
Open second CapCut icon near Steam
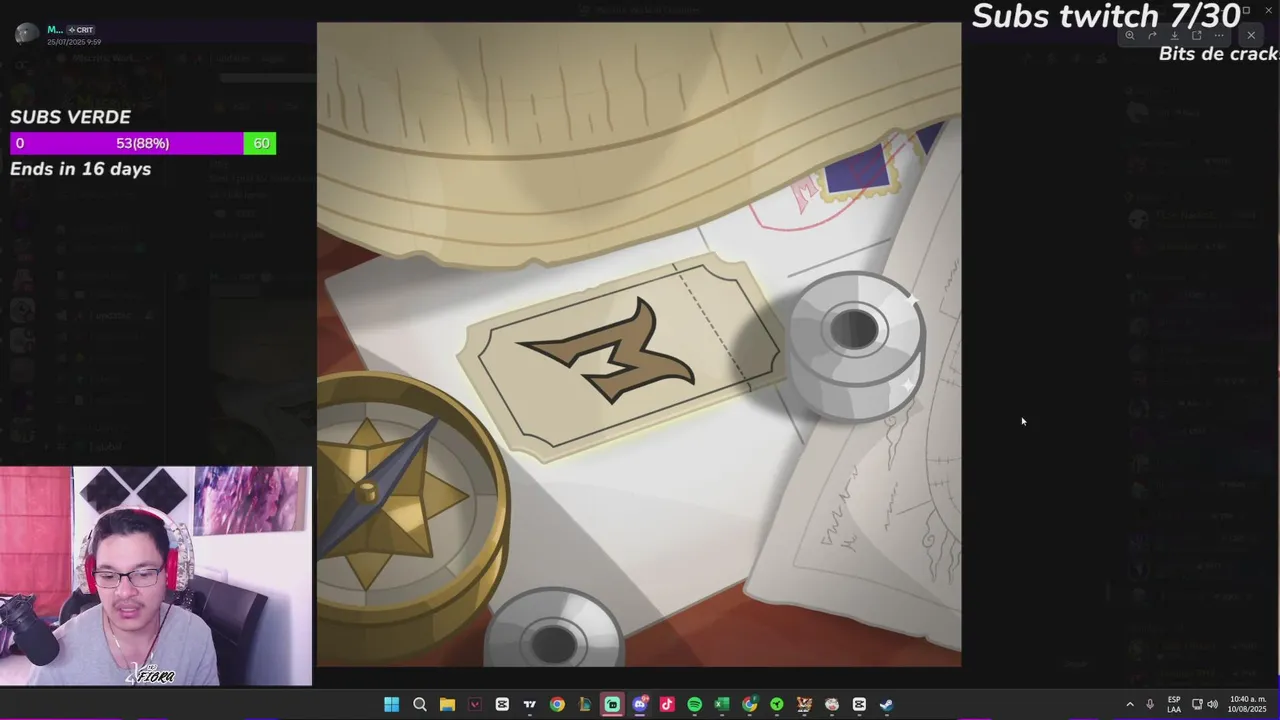[859, 705]
